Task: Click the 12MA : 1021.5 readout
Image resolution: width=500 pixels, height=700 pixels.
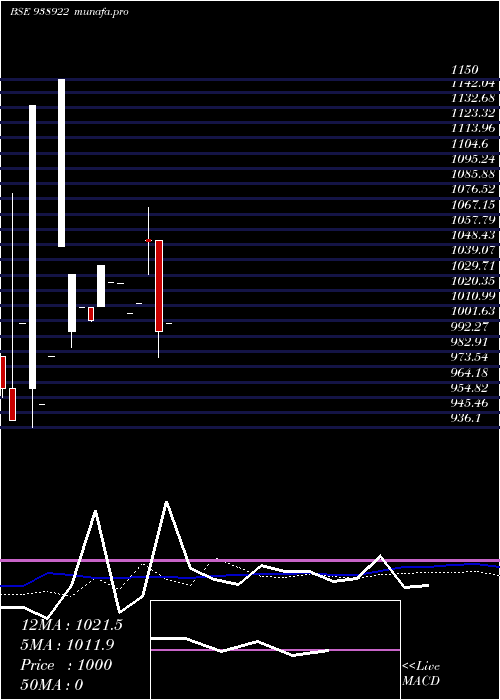Action: [71, 625]
